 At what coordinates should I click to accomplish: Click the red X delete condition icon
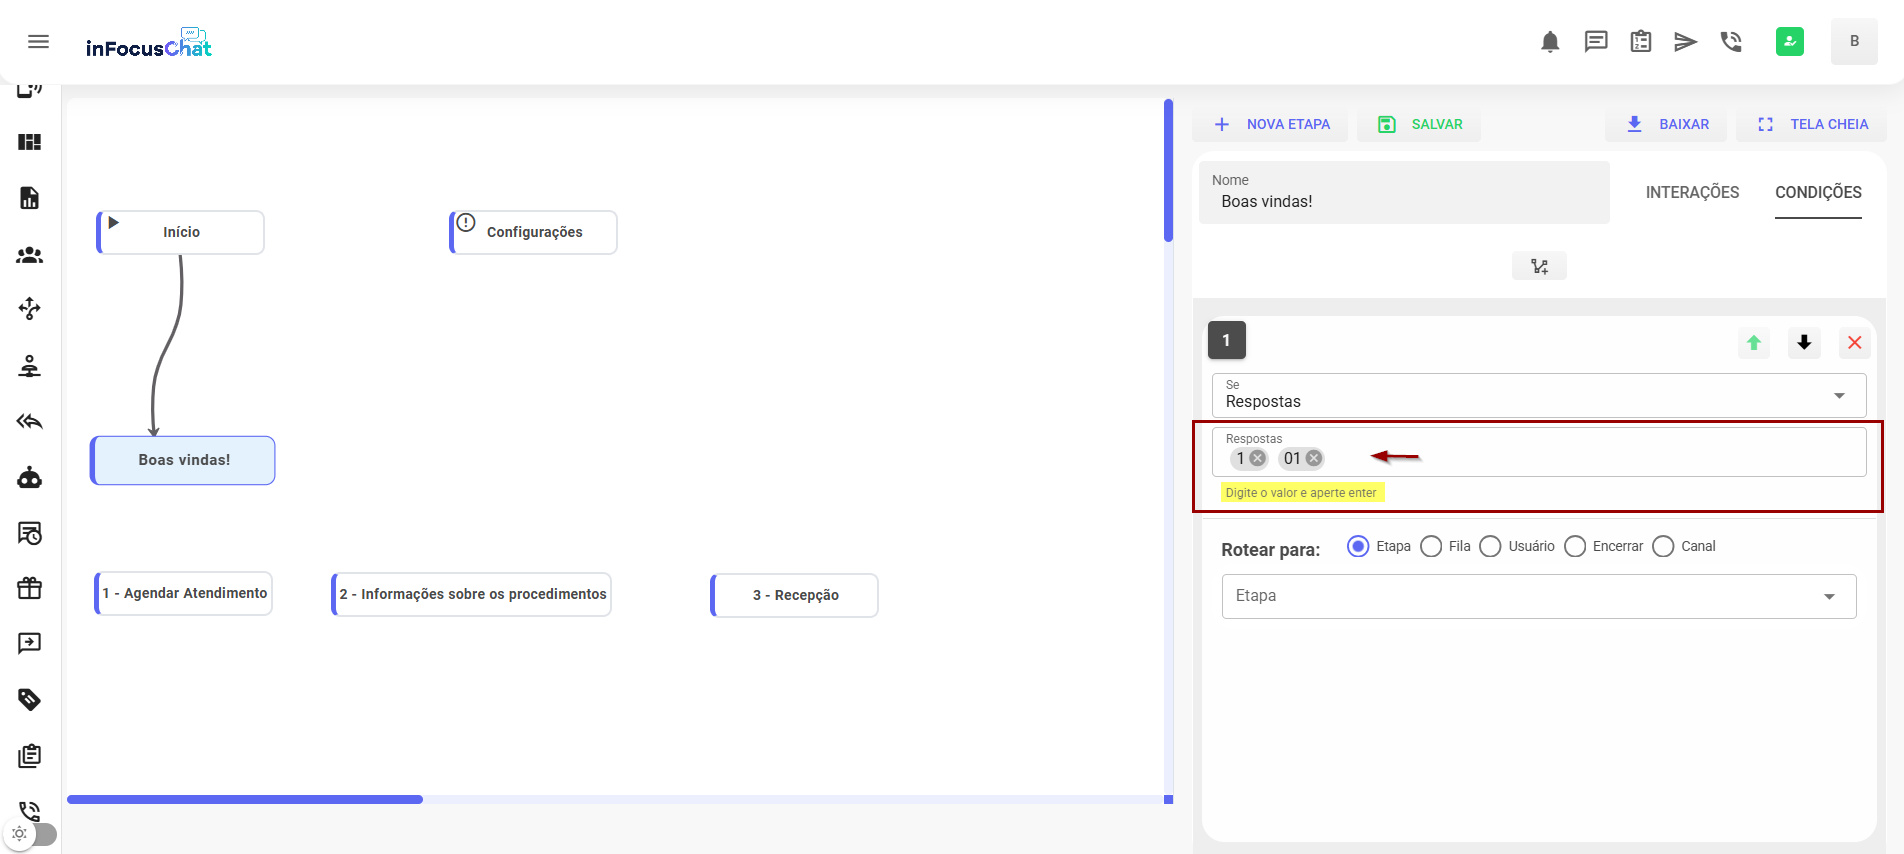click(x=1854, y=343)
